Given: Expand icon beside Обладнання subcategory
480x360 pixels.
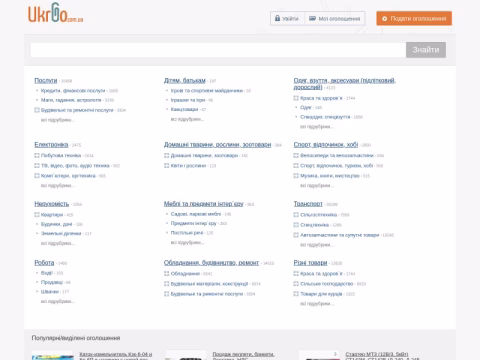Looking at the screenshot, I should tap(166, 273).
